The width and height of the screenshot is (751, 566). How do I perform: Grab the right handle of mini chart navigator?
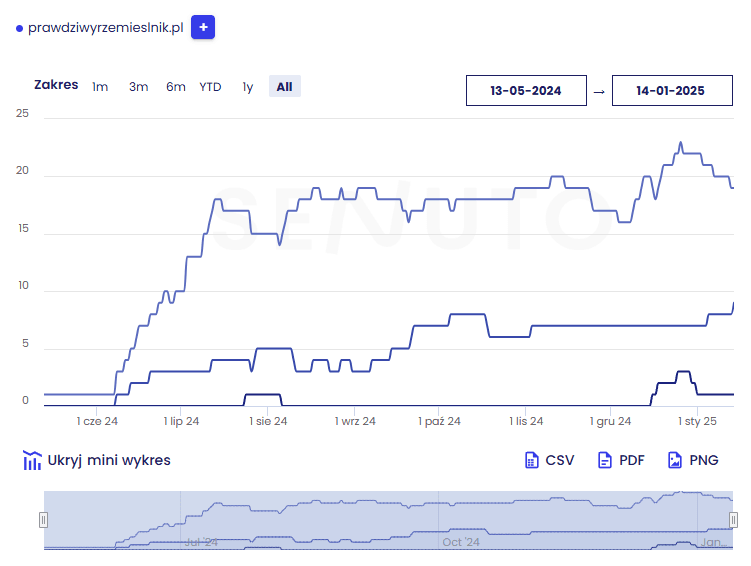(733, 520)
